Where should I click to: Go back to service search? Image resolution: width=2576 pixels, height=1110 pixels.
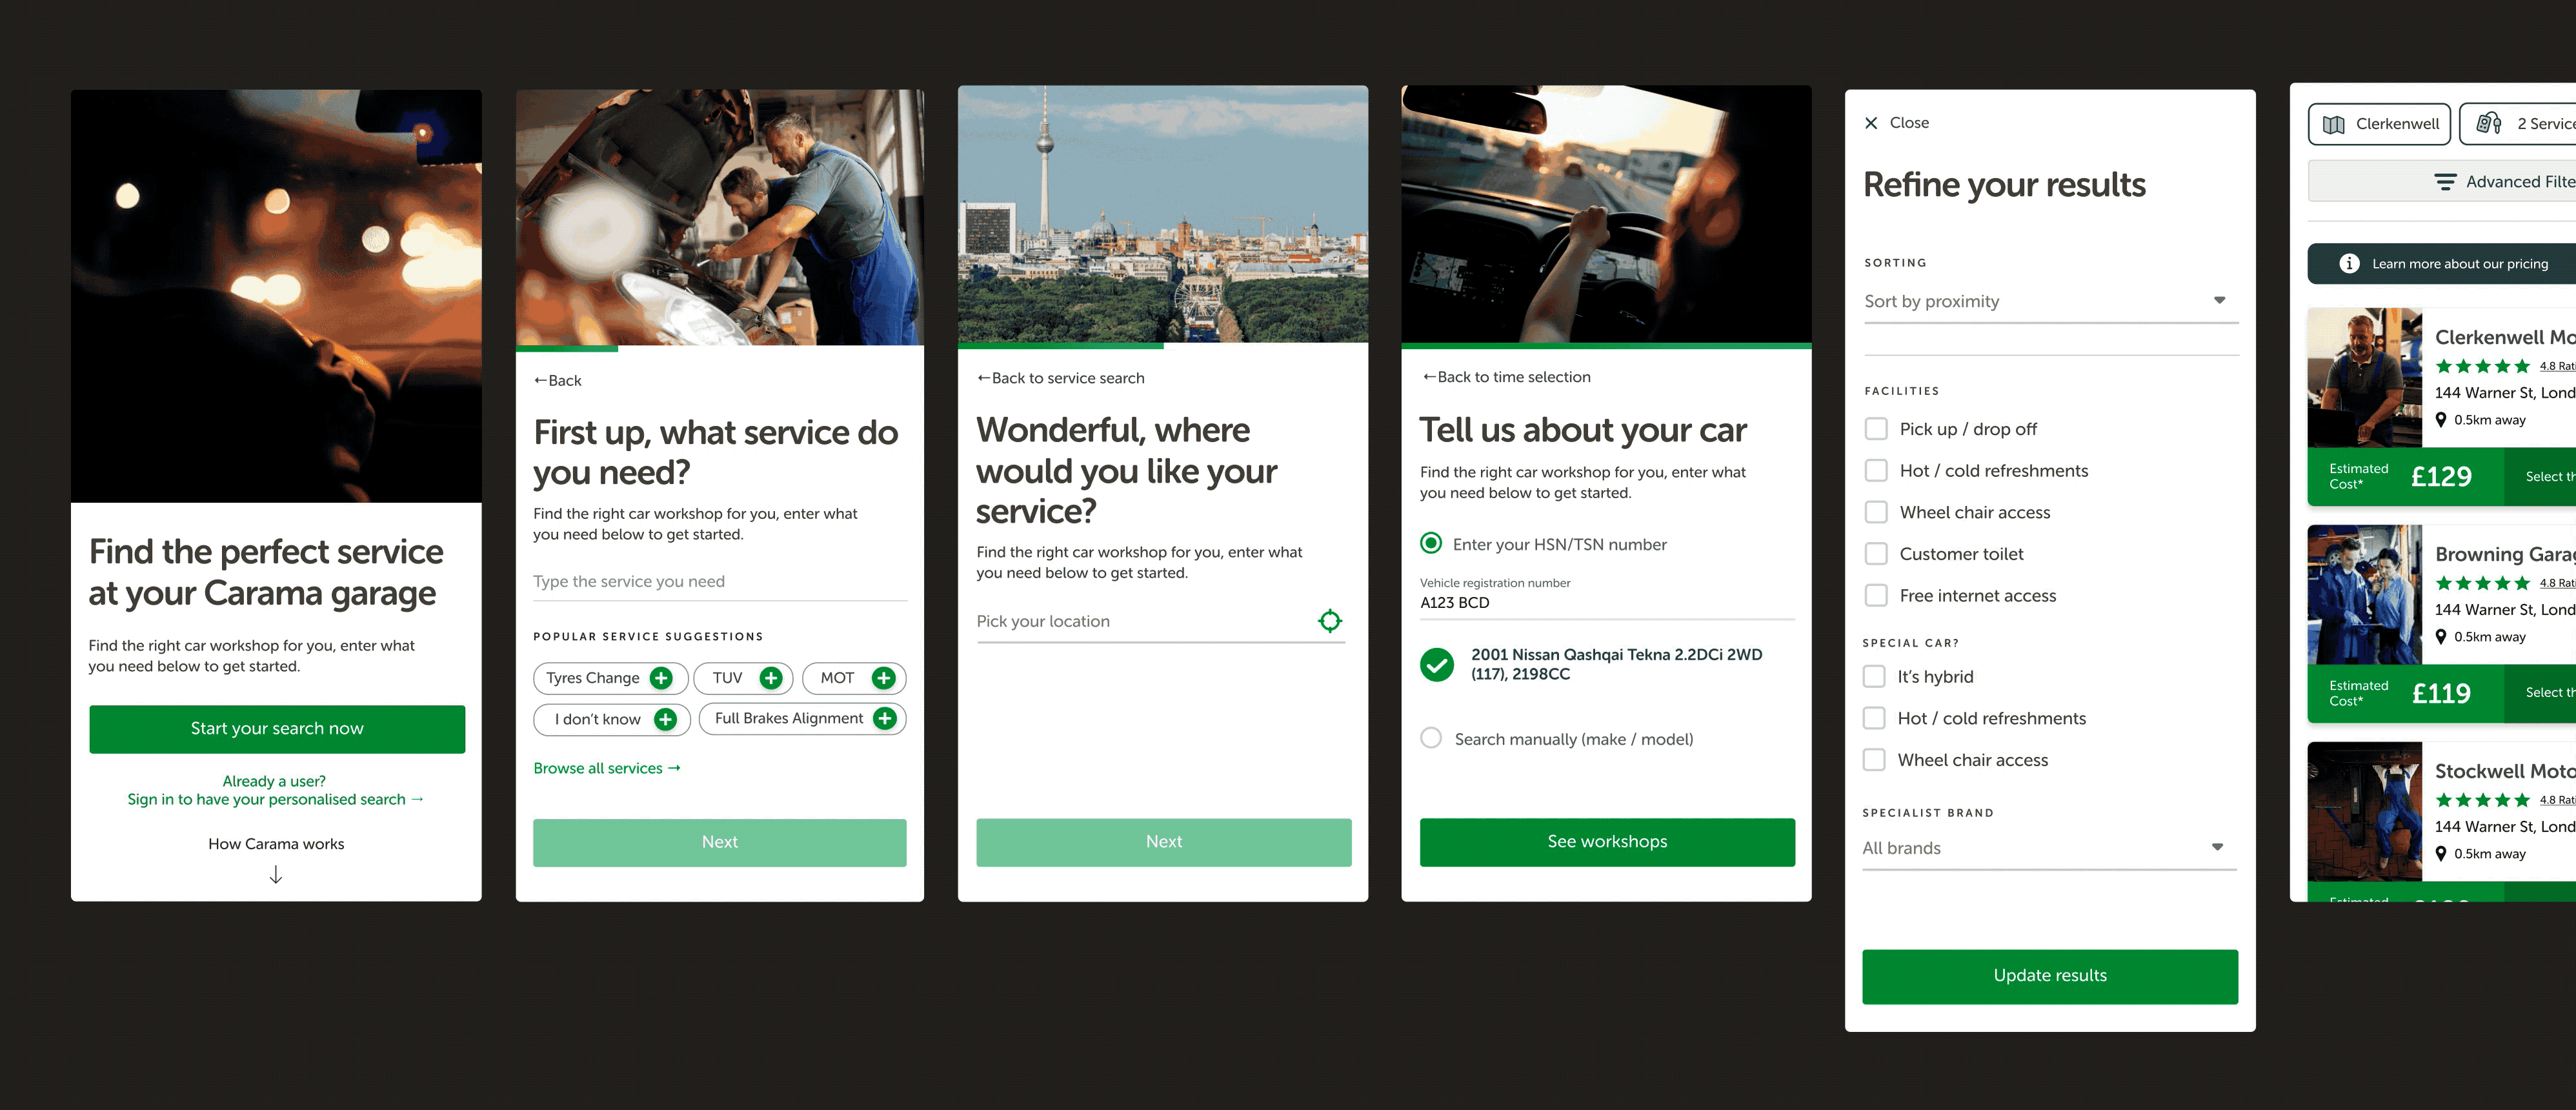click(1060, 378)
